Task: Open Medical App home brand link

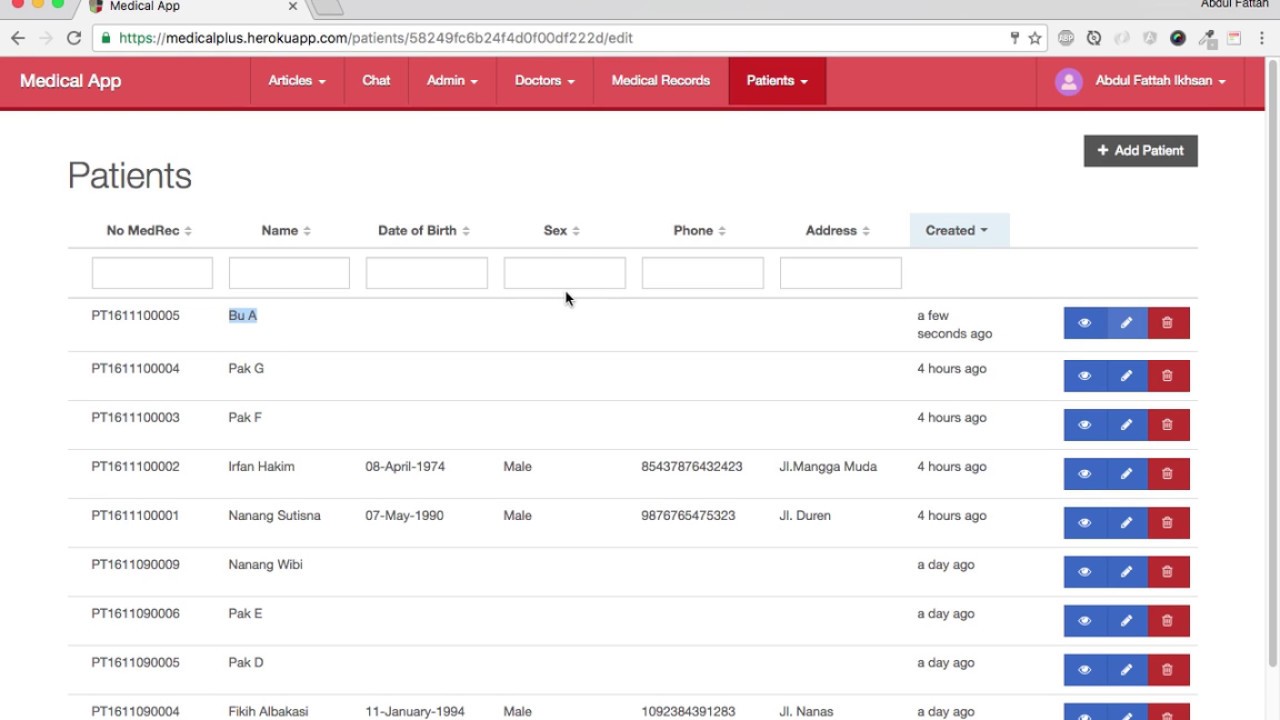Action: click(70, 81)
